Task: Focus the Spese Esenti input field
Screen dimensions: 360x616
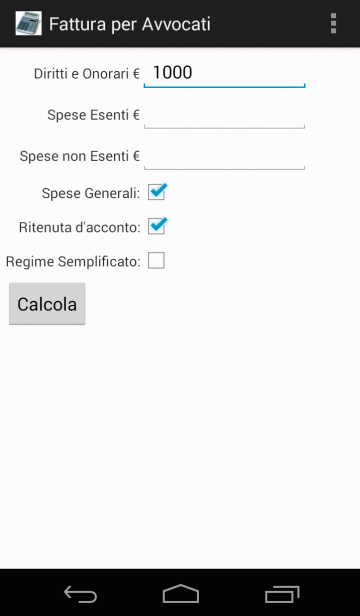Action: (x=224, y=115)
